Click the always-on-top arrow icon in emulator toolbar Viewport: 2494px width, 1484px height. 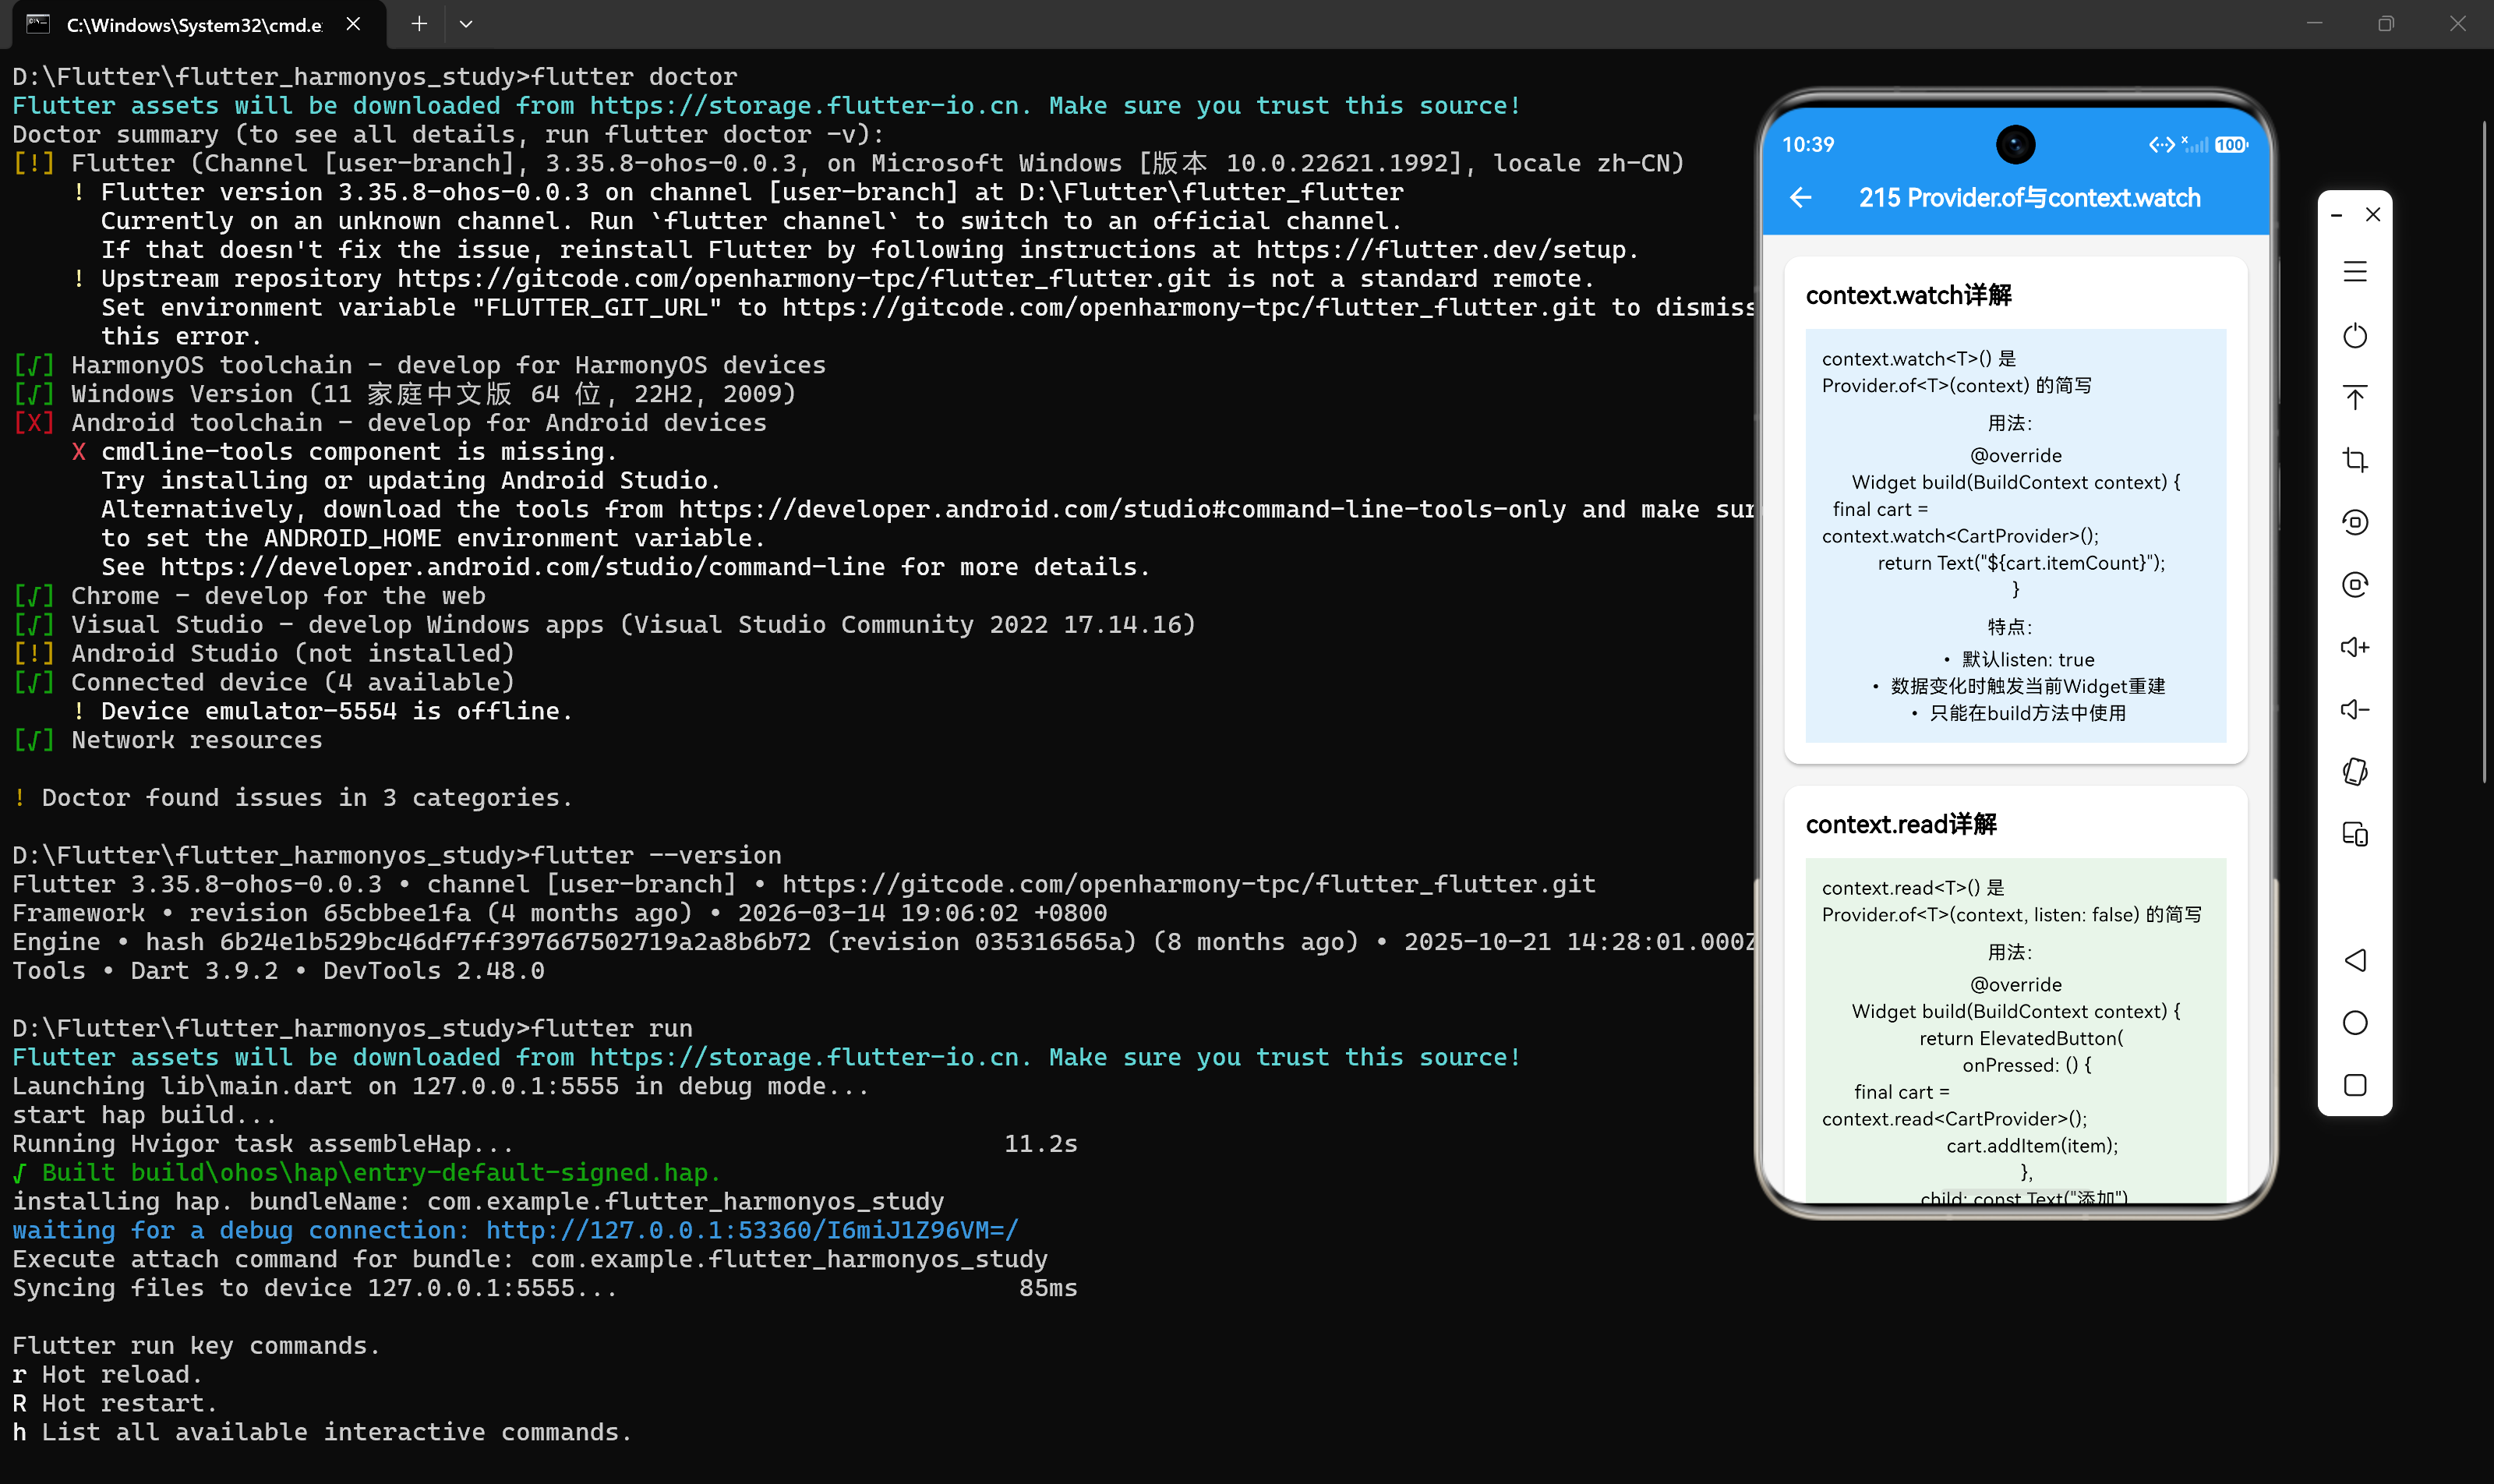[x=2355, y=397]
